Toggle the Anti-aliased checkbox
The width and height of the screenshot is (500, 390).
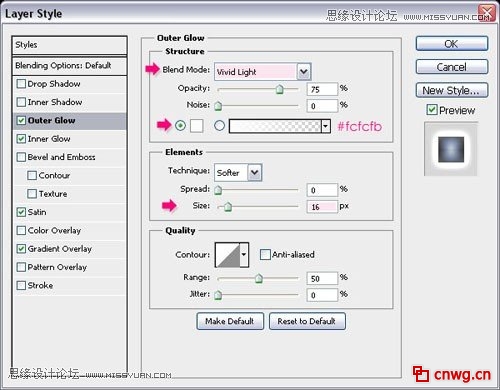[x=265, y=255]
